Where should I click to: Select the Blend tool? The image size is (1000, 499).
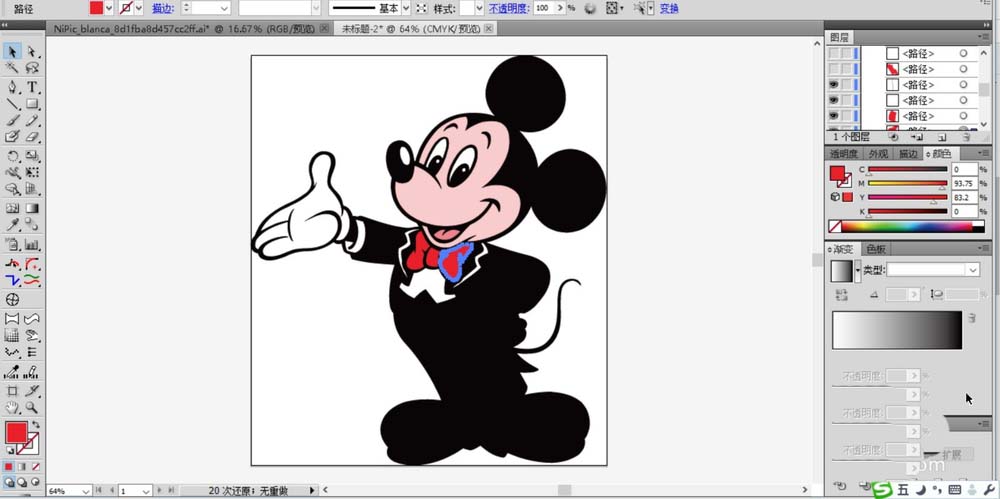coord(32,225)
